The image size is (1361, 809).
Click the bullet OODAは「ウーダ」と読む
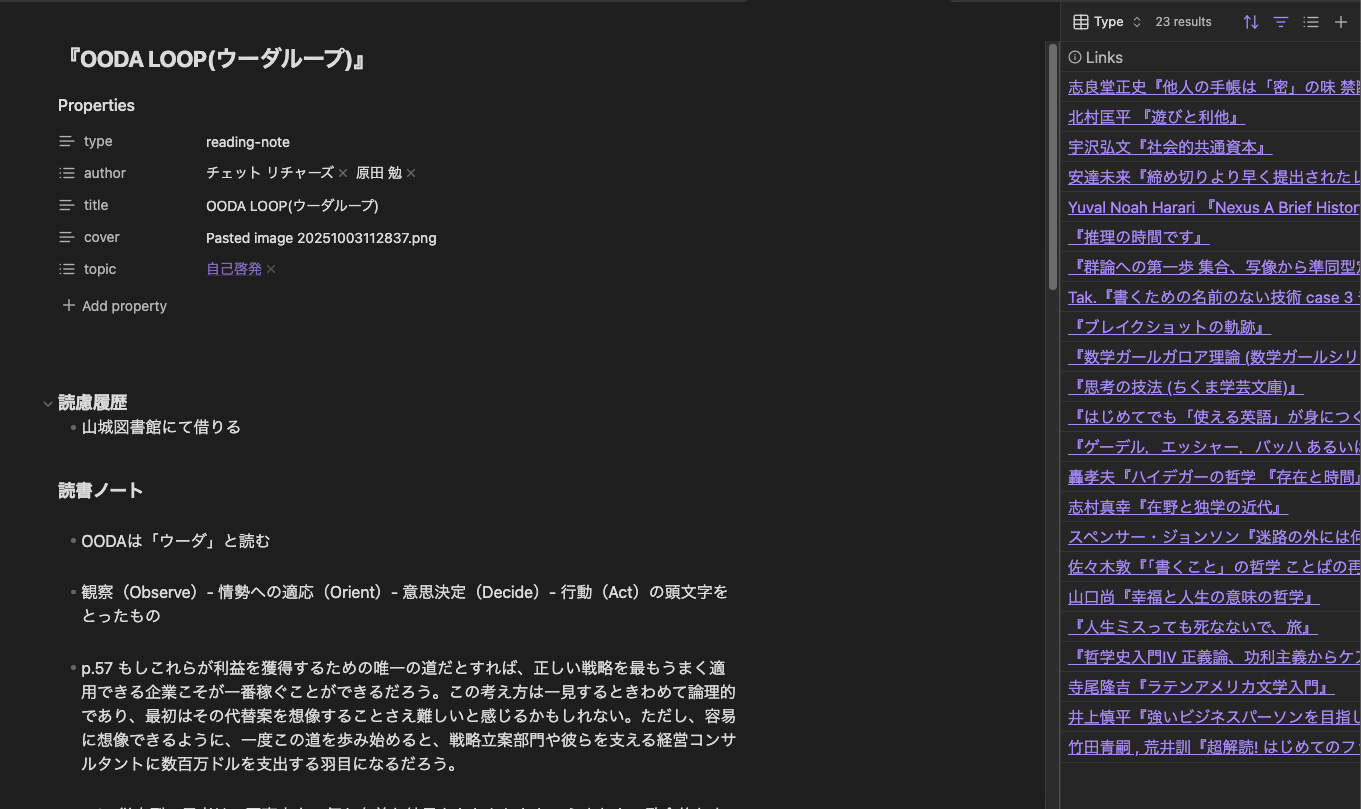(176, 541)
